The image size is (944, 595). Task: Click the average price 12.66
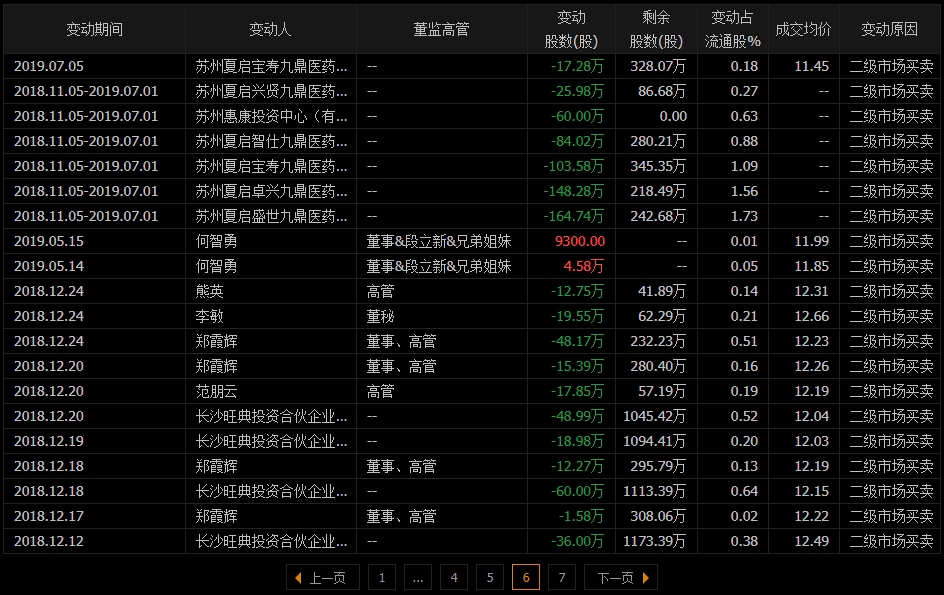click(812, 316)
